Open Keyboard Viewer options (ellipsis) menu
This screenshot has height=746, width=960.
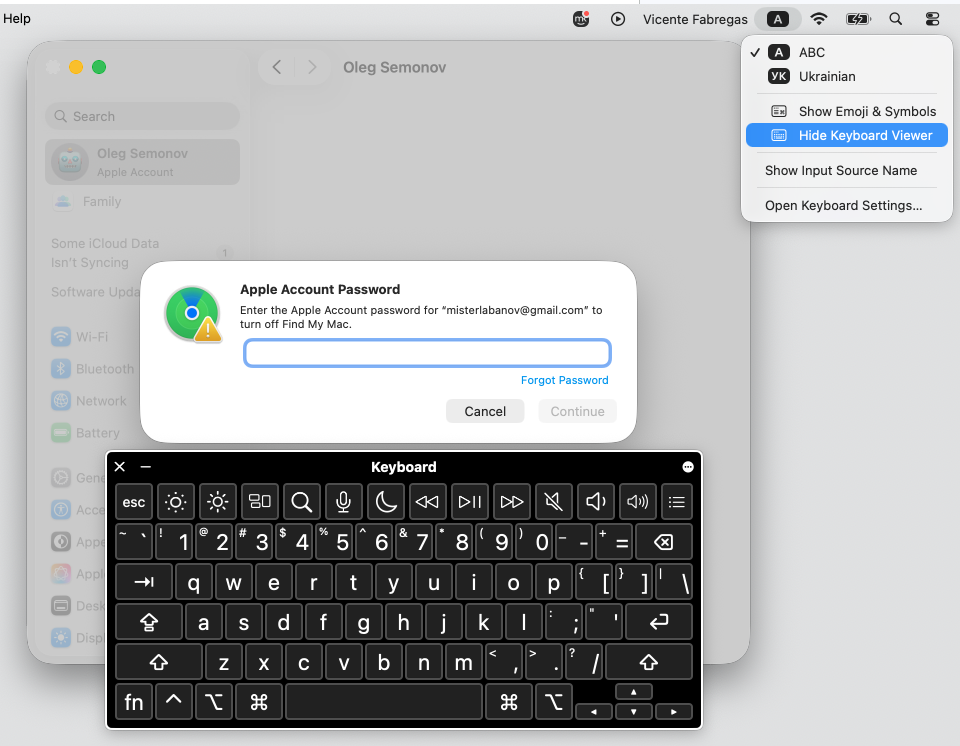688,467
